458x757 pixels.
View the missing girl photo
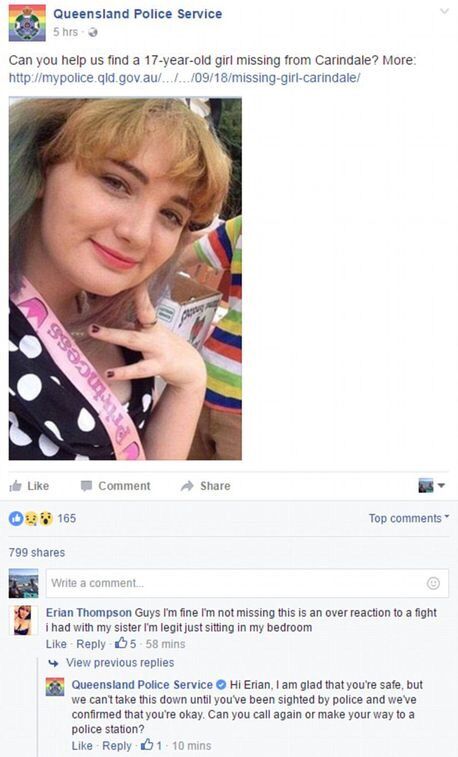[125, 278]
